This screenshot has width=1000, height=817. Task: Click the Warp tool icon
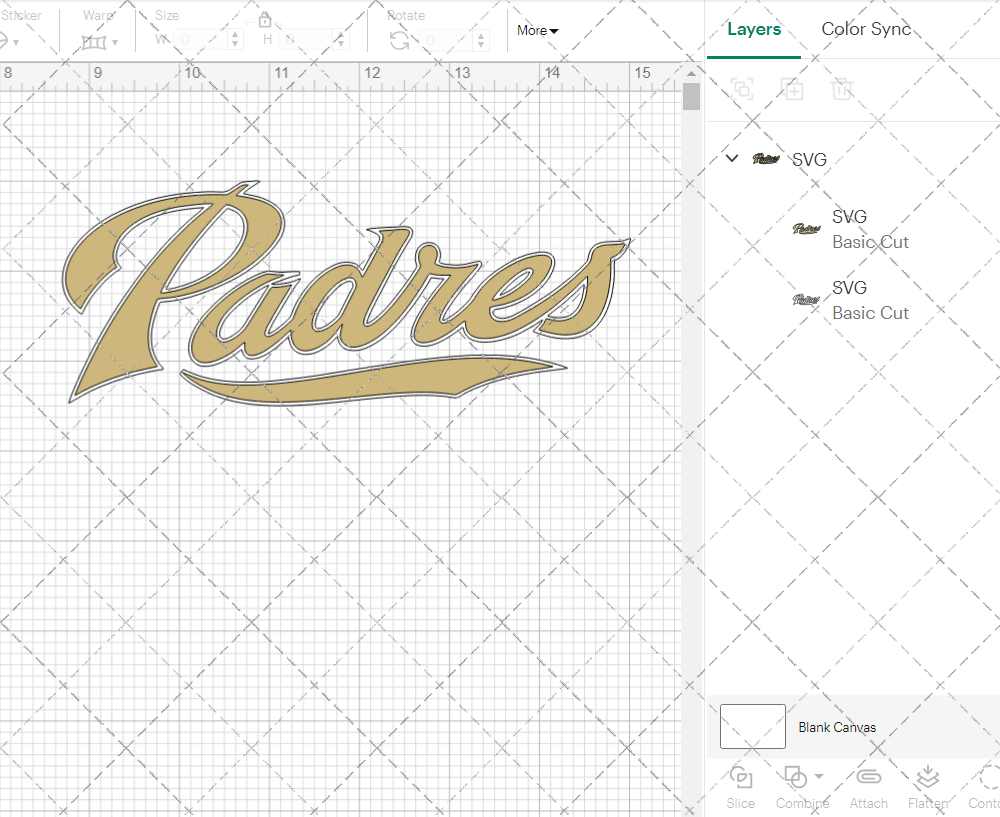coord(94,42)
